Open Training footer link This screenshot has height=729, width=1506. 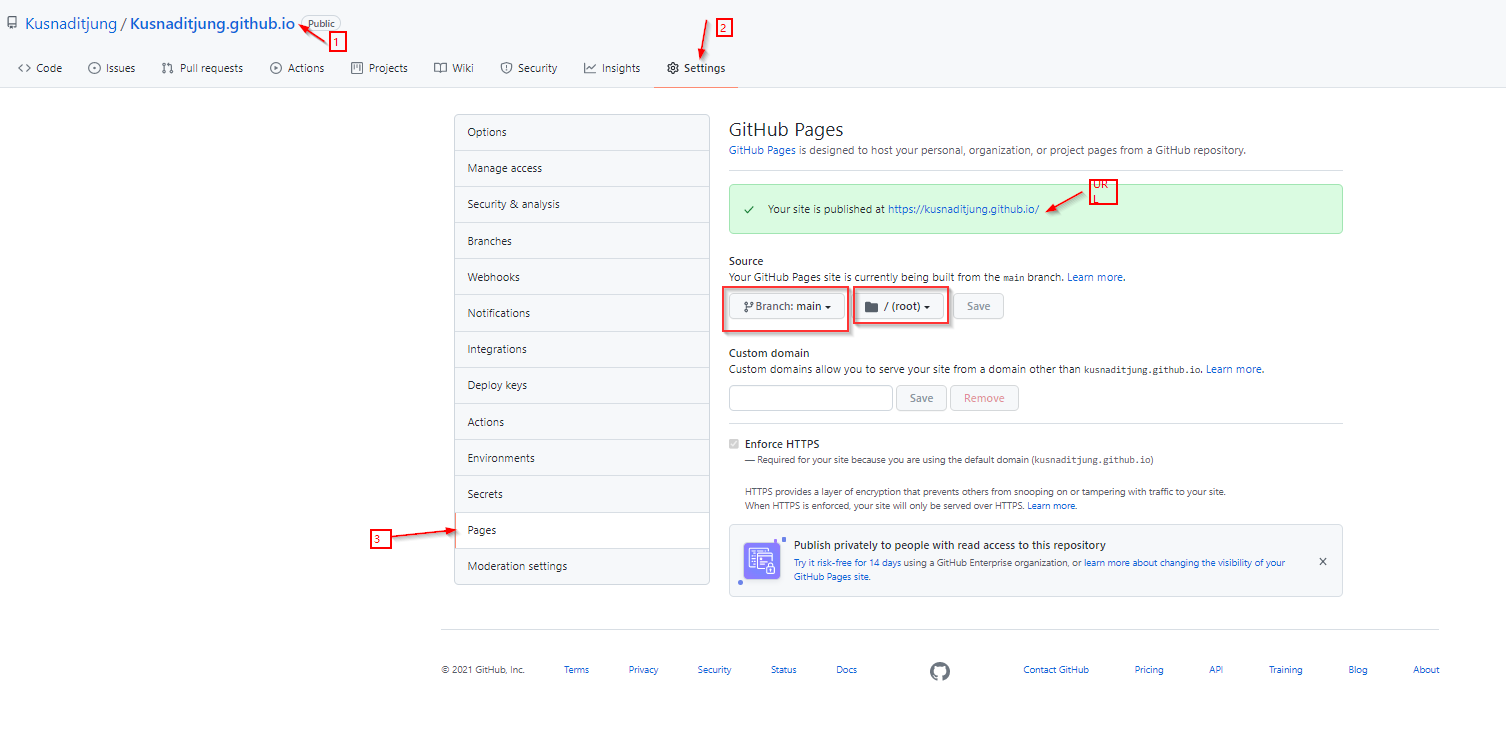[x=1286, y=670]
